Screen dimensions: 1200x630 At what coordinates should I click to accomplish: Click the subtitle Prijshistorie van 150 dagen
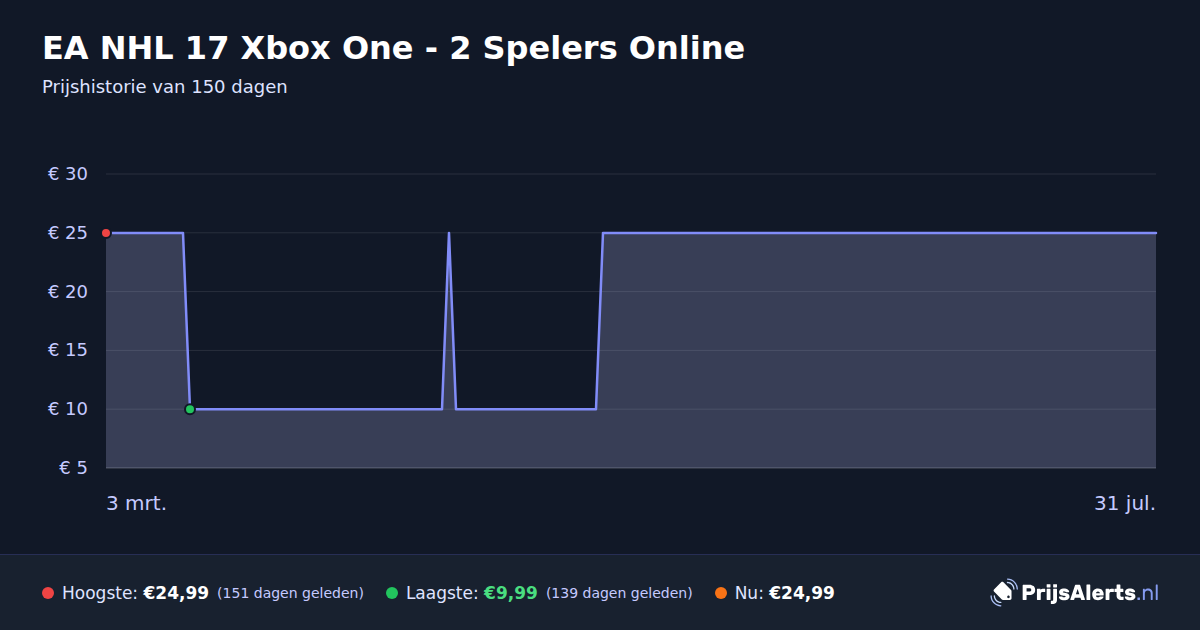pyautogui.click(x=165, y=87)
